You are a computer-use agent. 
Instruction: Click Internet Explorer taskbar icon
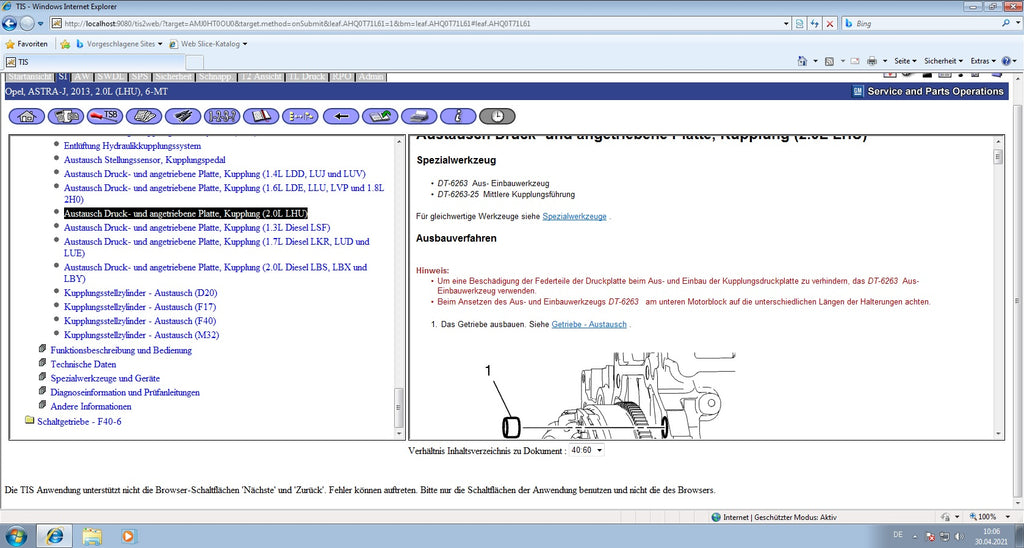coord(55,536)
